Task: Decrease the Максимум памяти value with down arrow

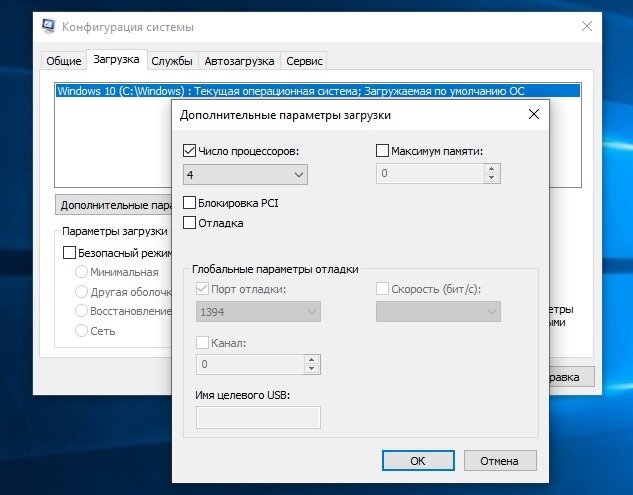Action: coord(491,178)
